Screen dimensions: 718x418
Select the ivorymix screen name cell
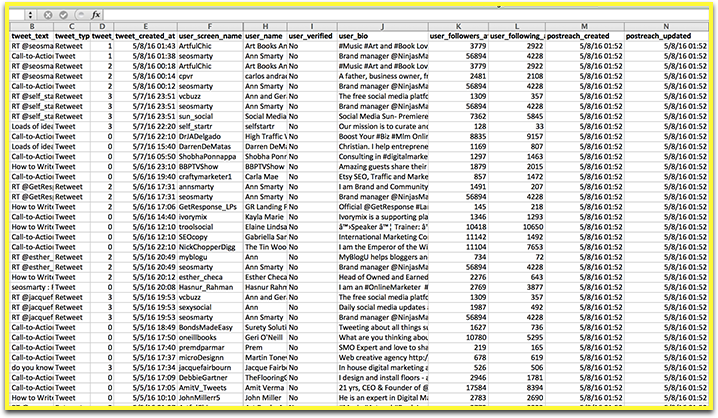click(210, 217)
